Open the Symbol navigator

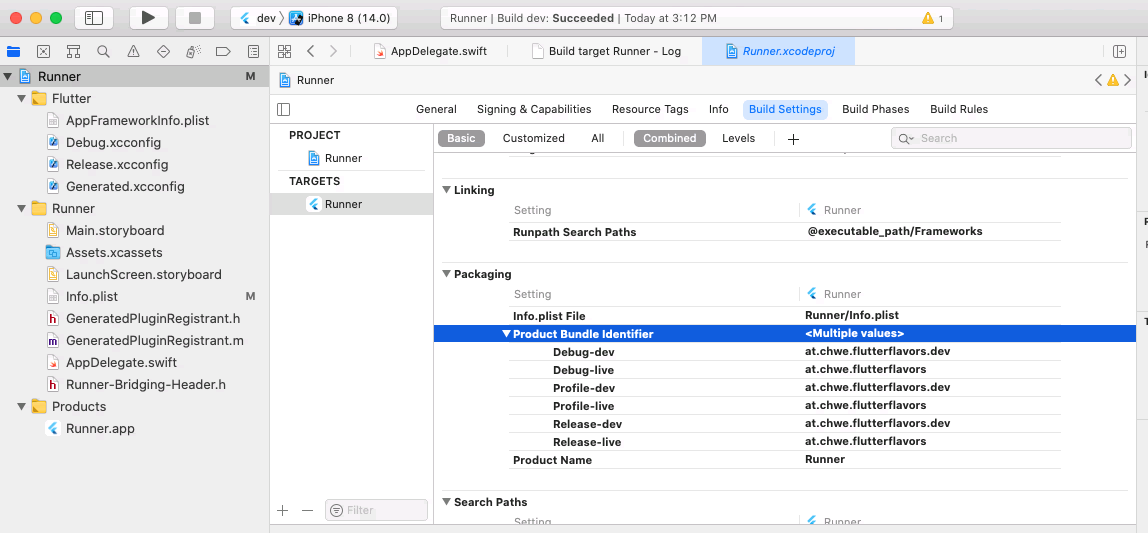click(x=73, y=51)
